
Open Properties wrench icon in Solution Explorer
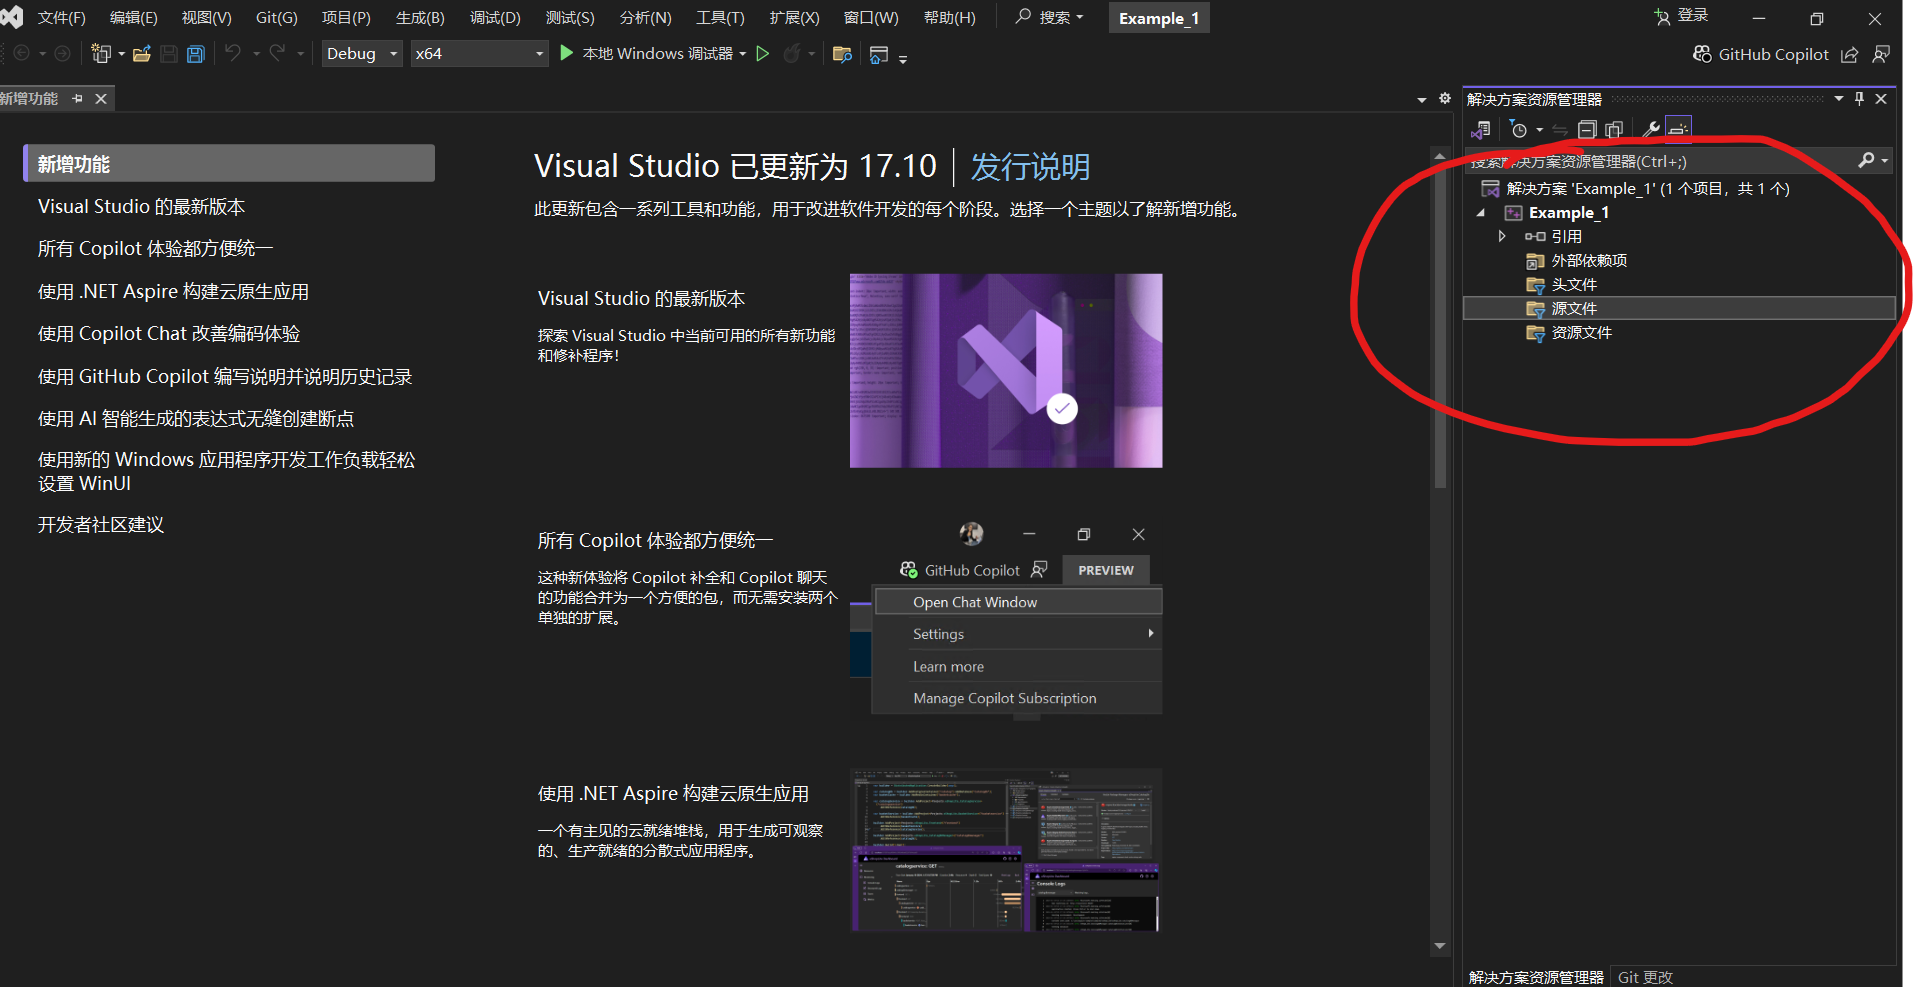point(1651,129)
